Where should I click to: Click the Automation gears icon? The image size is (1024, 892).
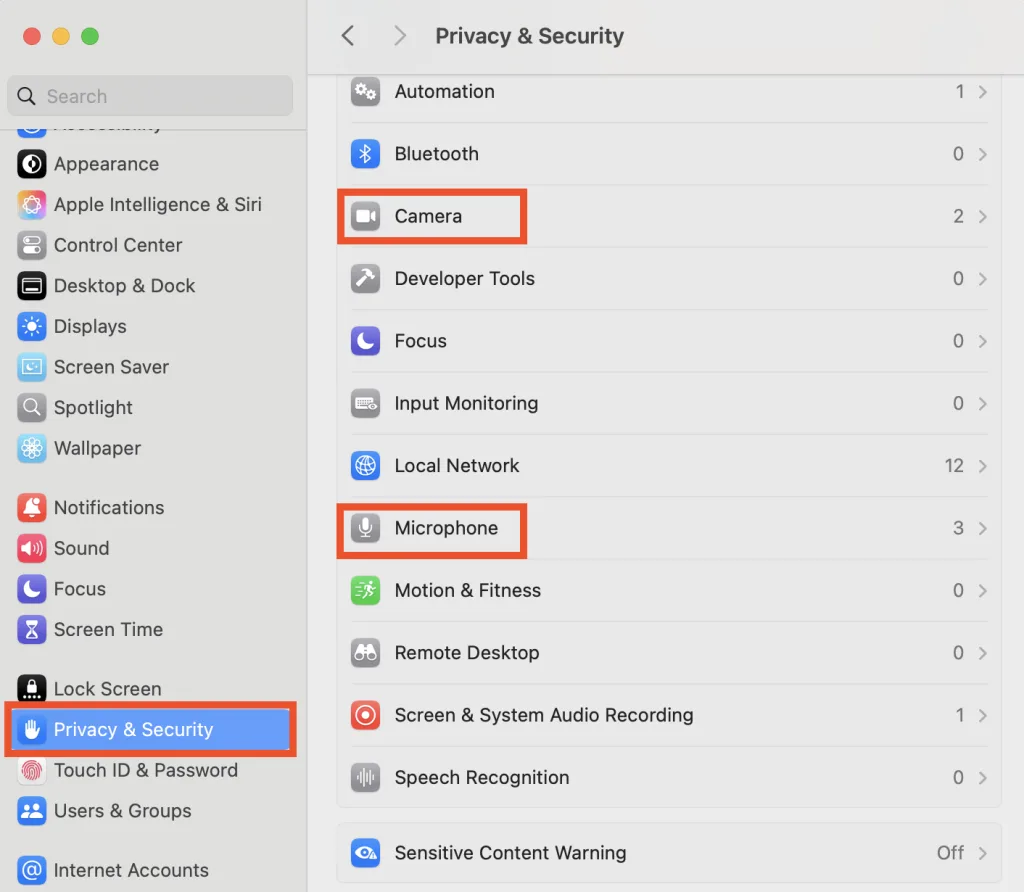[365, 92]
